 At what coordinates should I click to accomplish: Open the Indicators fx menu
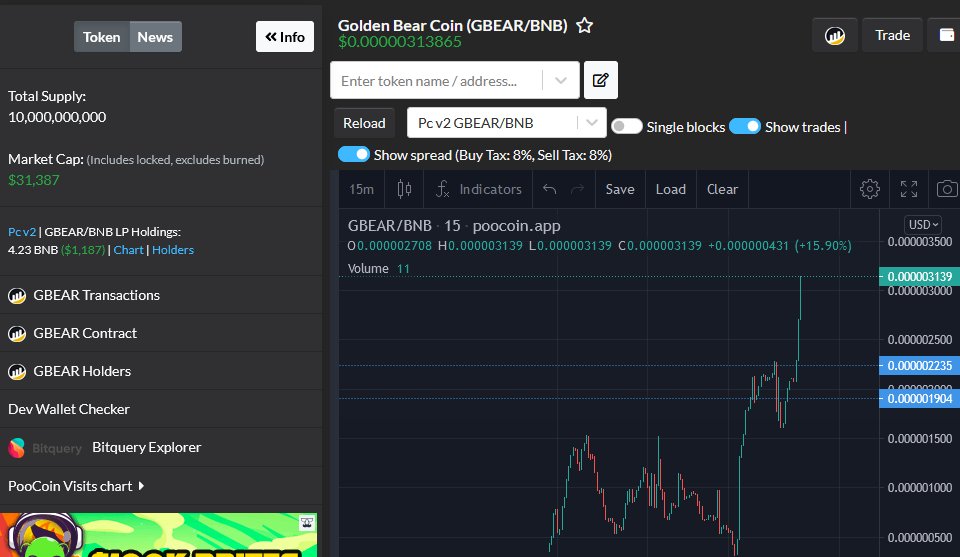pyautogui.click(x=478, y=189)
